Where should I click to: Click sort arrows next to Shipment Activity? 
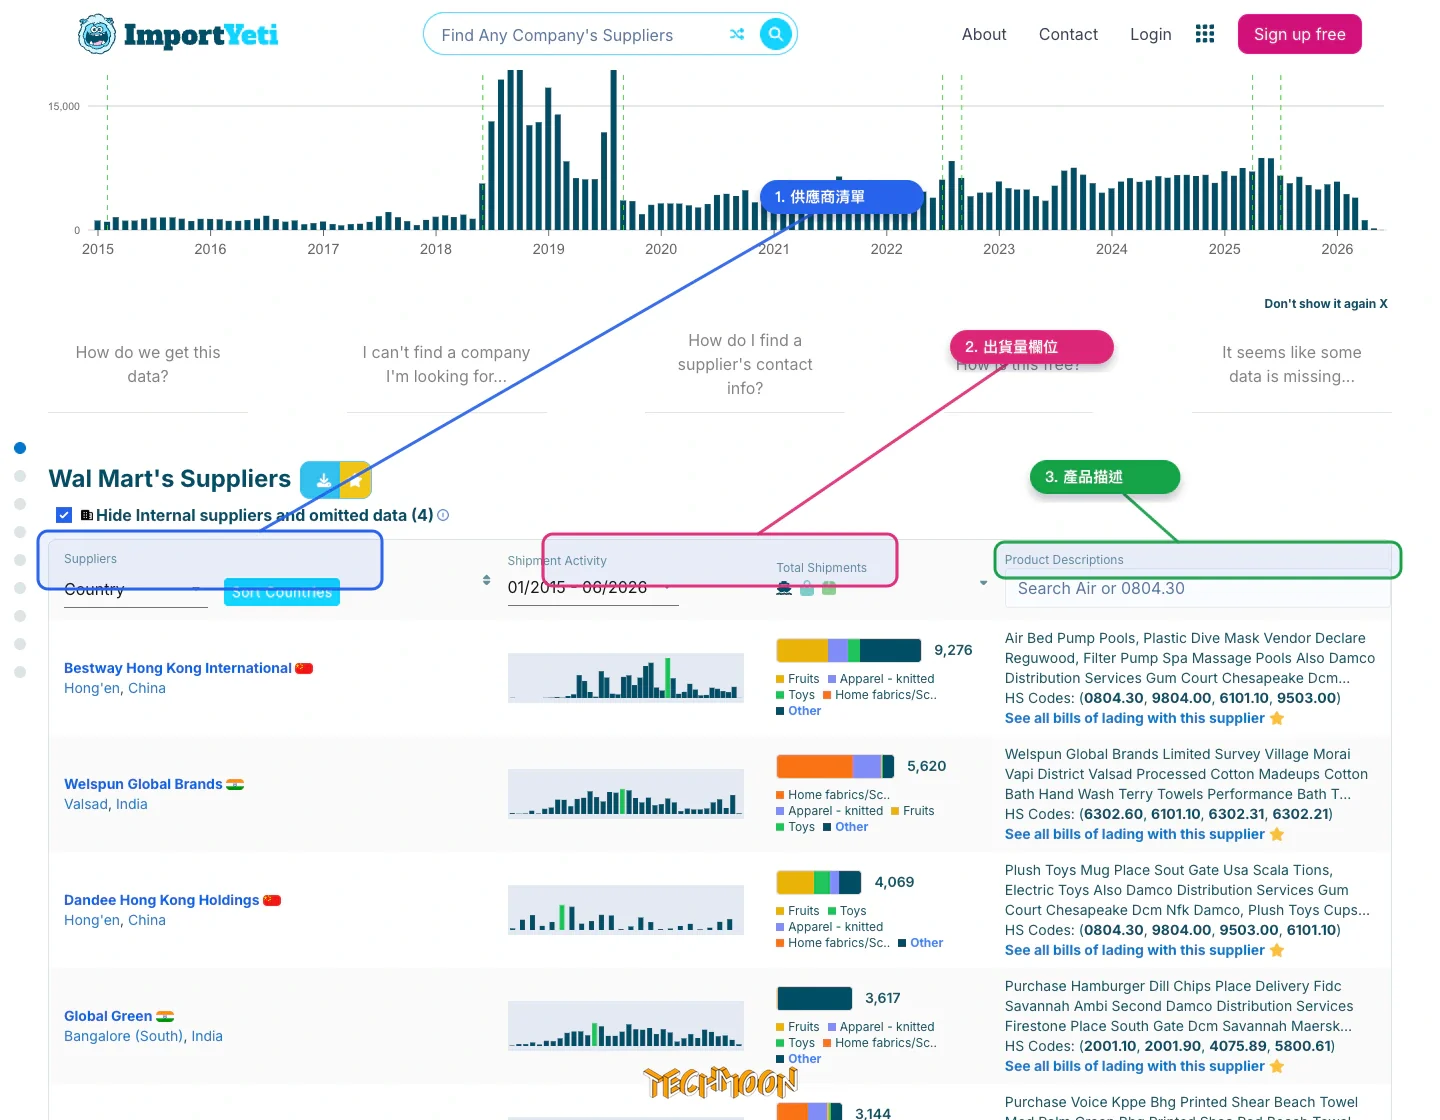tap(486, 580)
